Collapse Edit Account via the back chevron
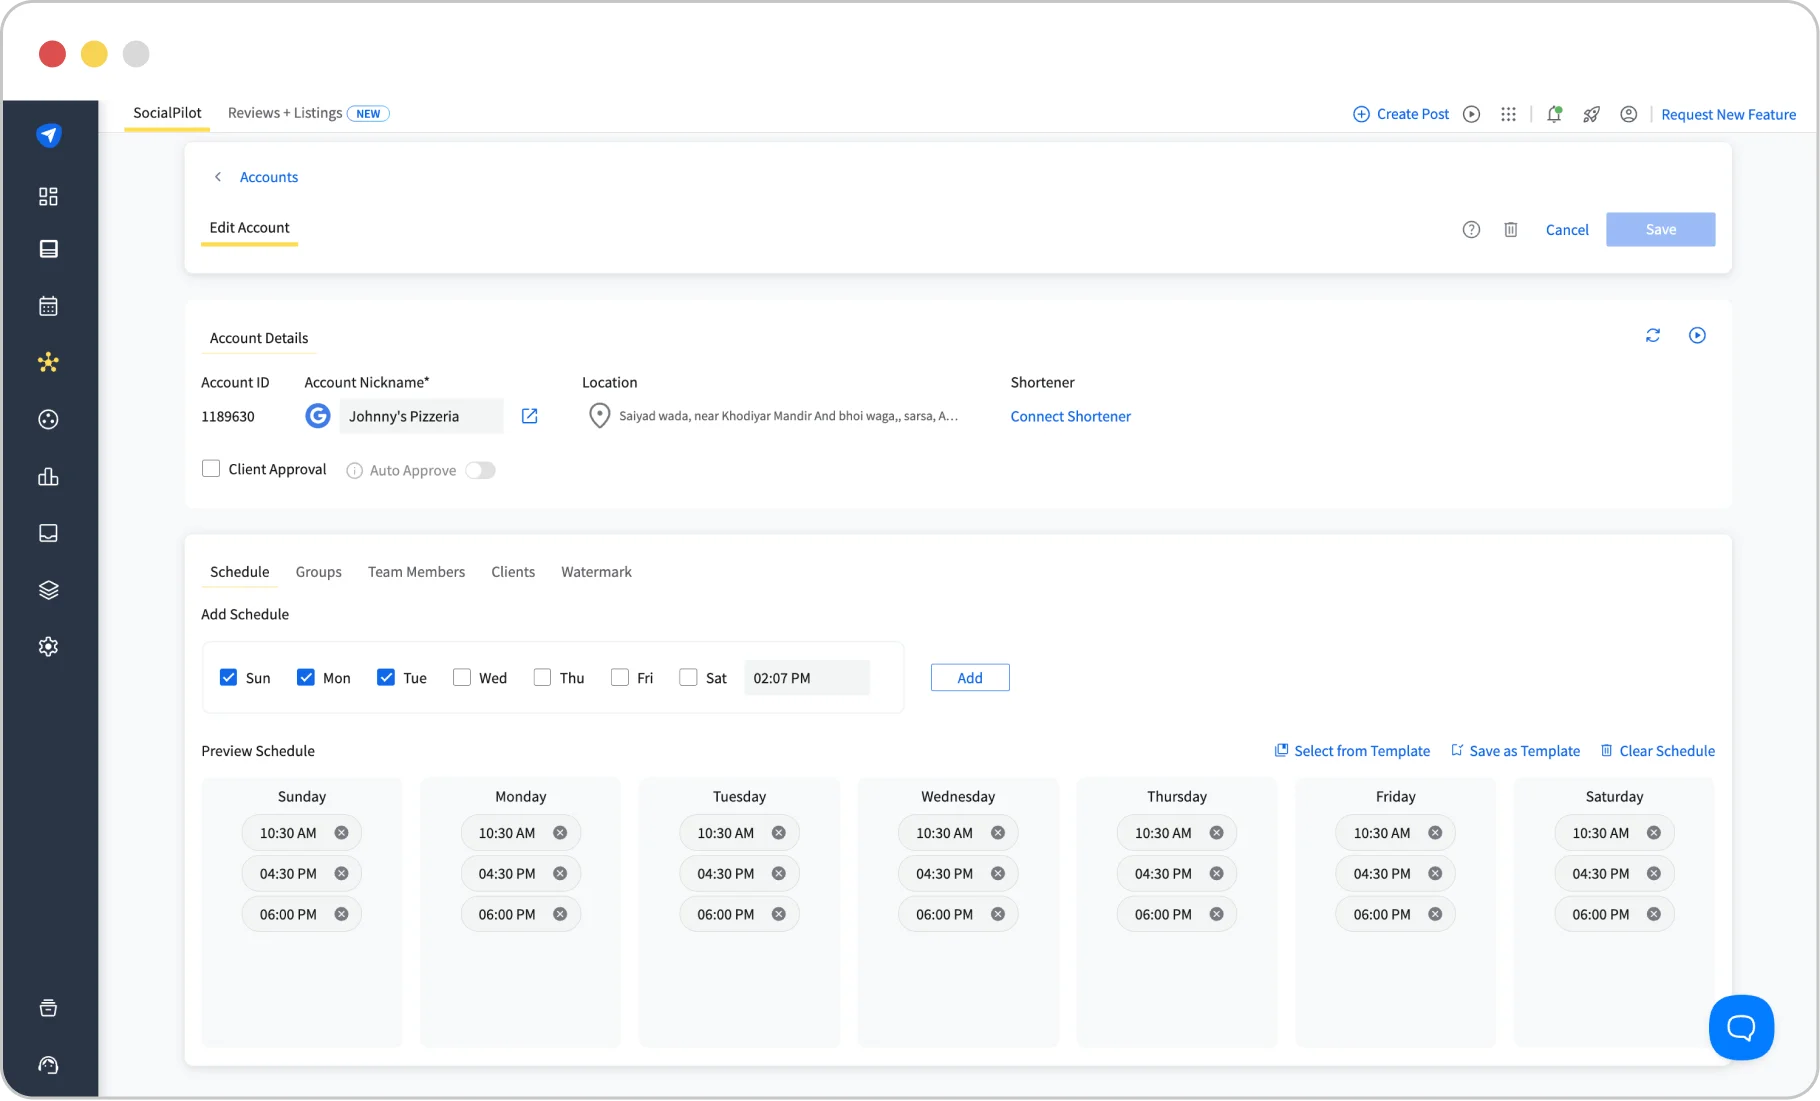 pyautogui.click(x=218, y=176)
